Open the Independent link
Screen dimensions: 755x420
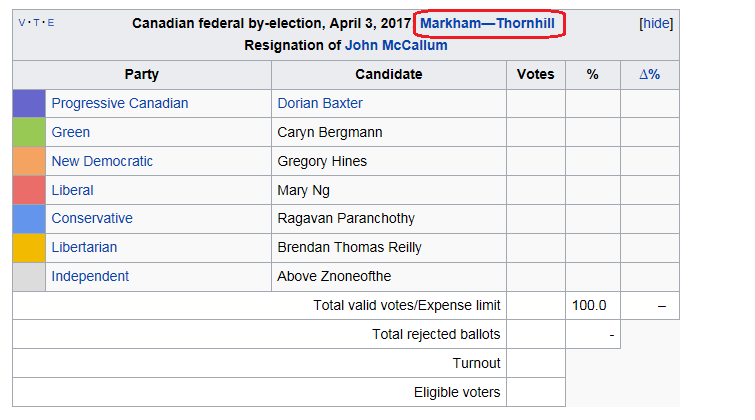point(90,276)
